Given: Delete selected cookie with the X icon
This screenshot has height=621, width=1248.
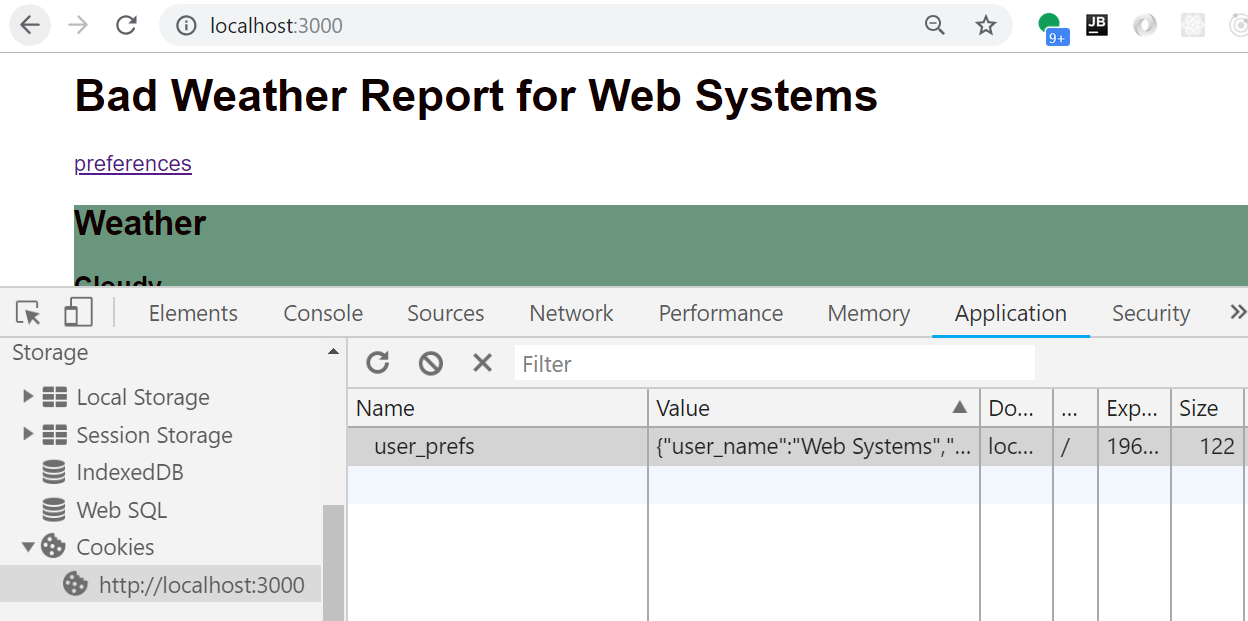Looking at the screenshot, I should [x=483, y=363].
